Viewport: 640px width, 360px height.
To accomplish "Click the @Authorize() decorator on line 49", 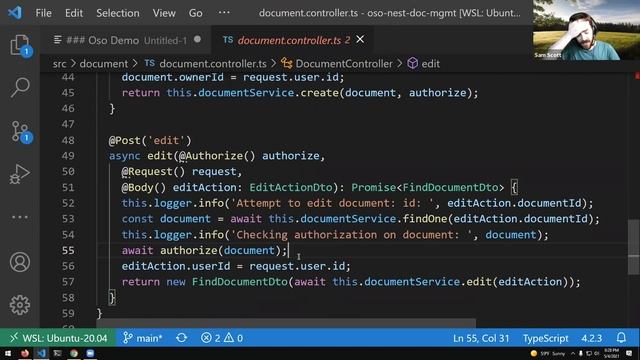I will pos(217,156).
